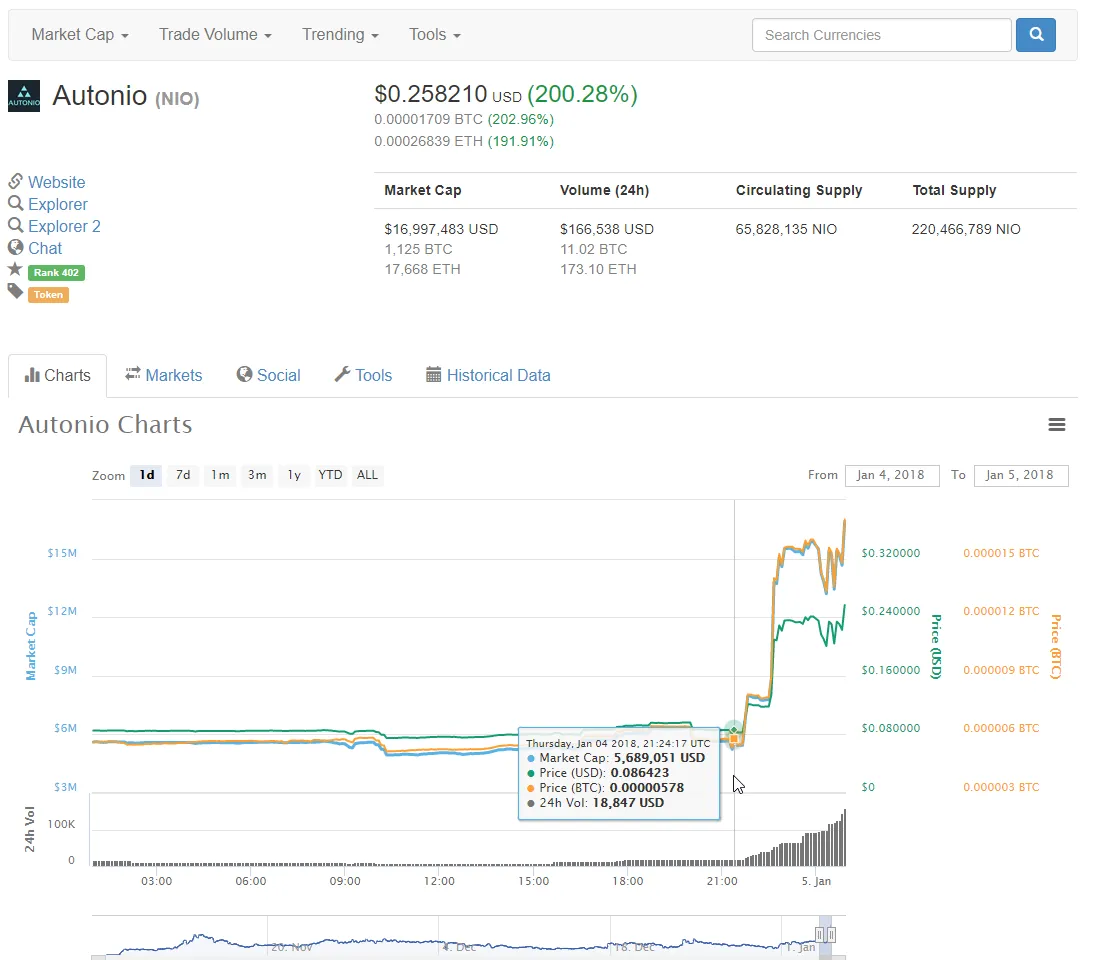The height and width of the screenshot is (960, 1102).
Task: Open the Social tab
Action: pyautogui.click(x=268, y=375)
